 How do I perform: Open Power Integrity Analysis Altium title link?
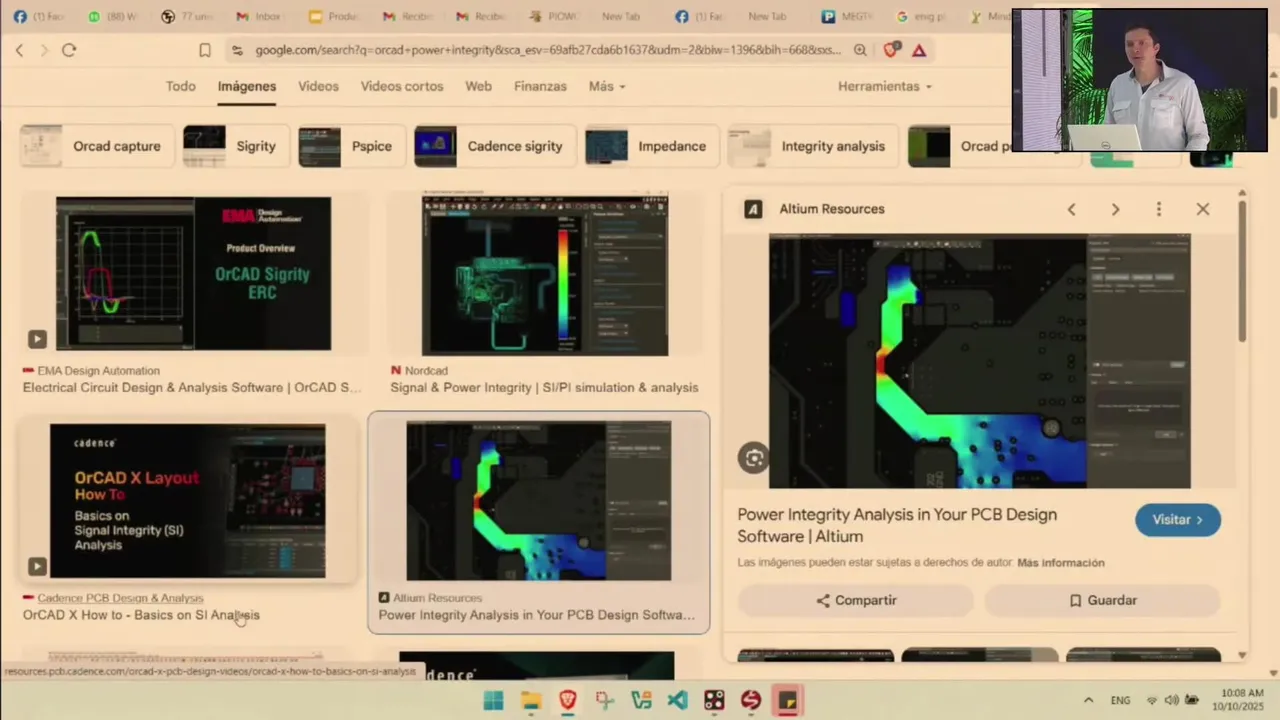tap(897, 525)
